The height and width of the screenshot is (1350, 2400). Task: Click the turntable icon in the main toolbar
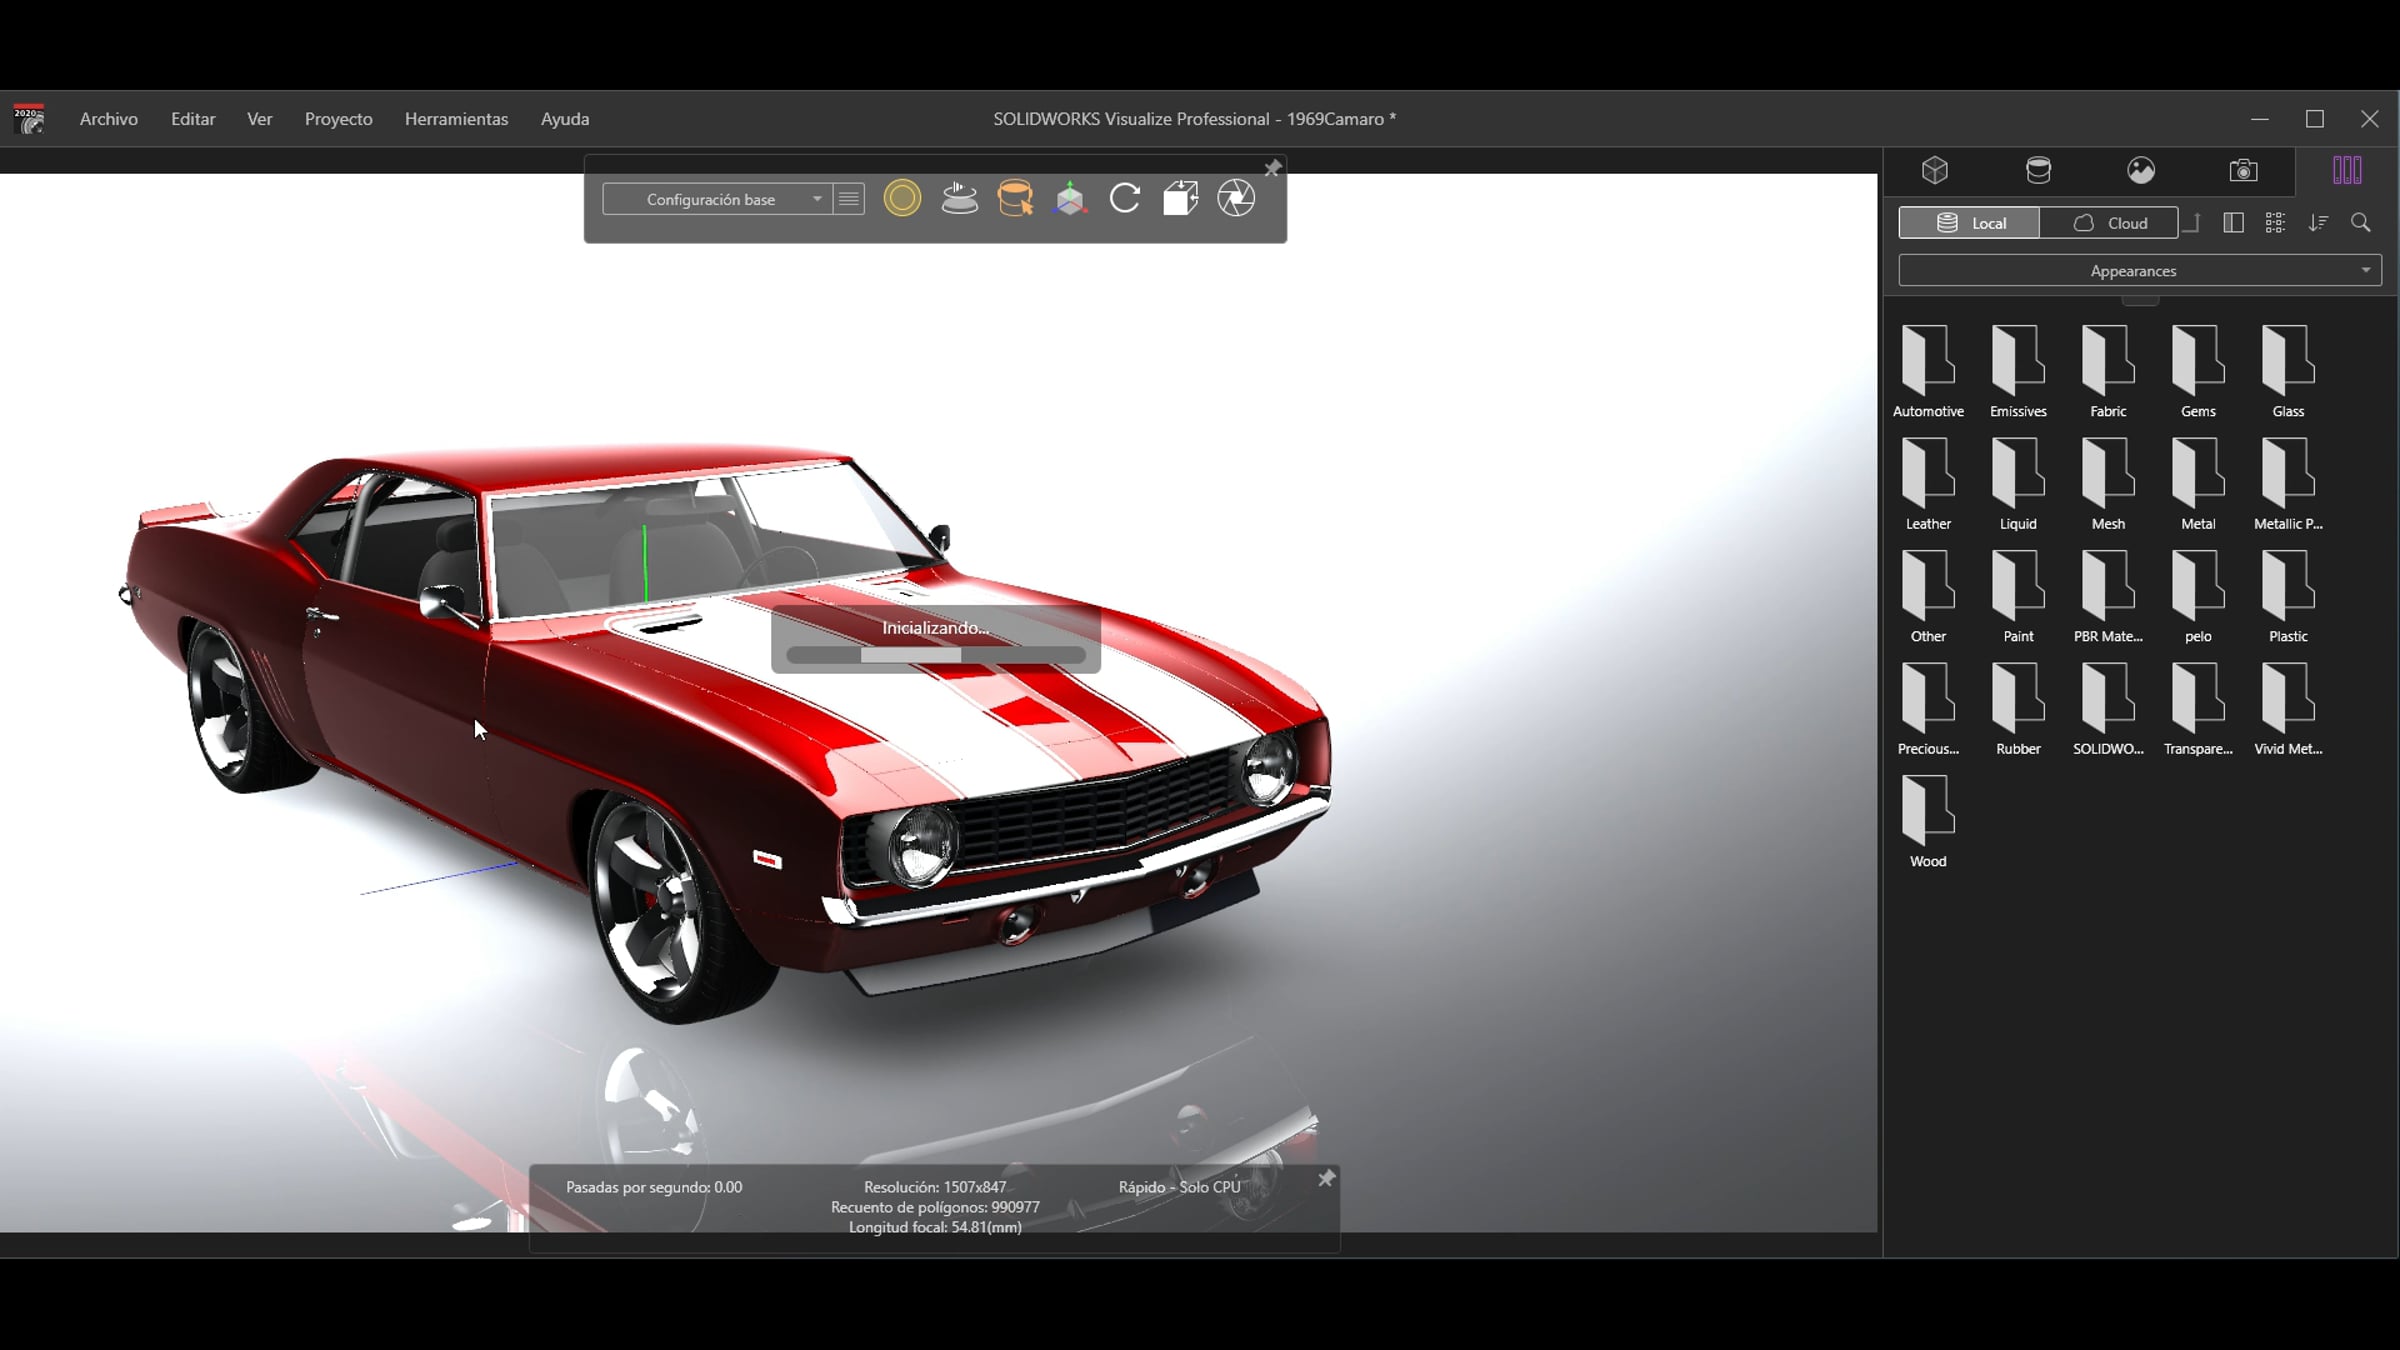click(x=959, y=198)
